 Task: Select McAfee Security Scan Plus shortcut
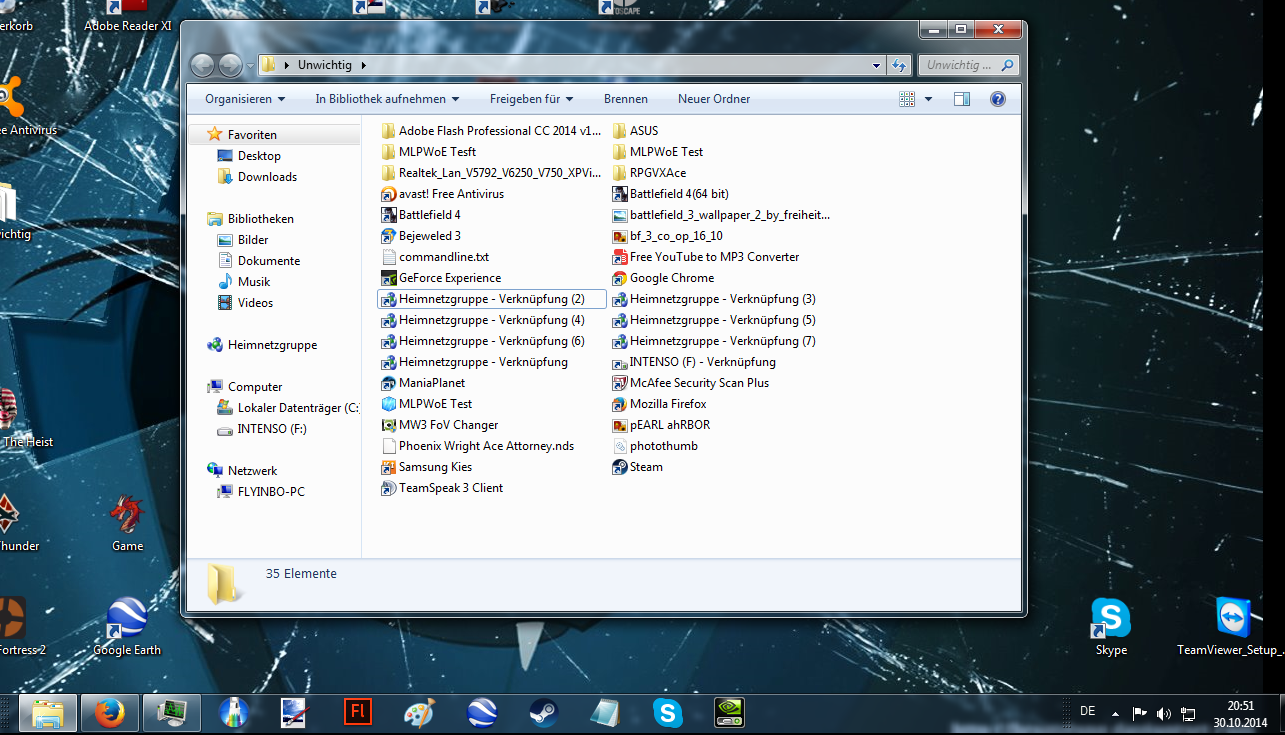pos(692,383)
